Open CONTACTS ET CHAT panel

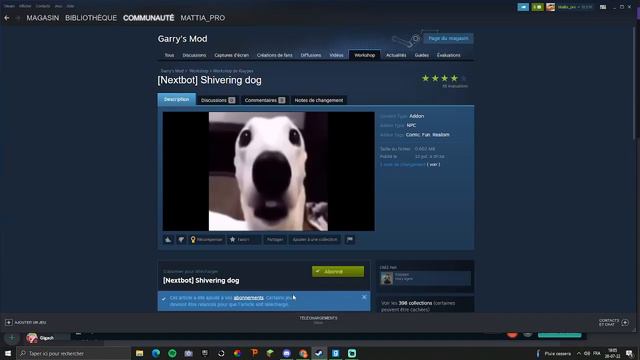614,322
